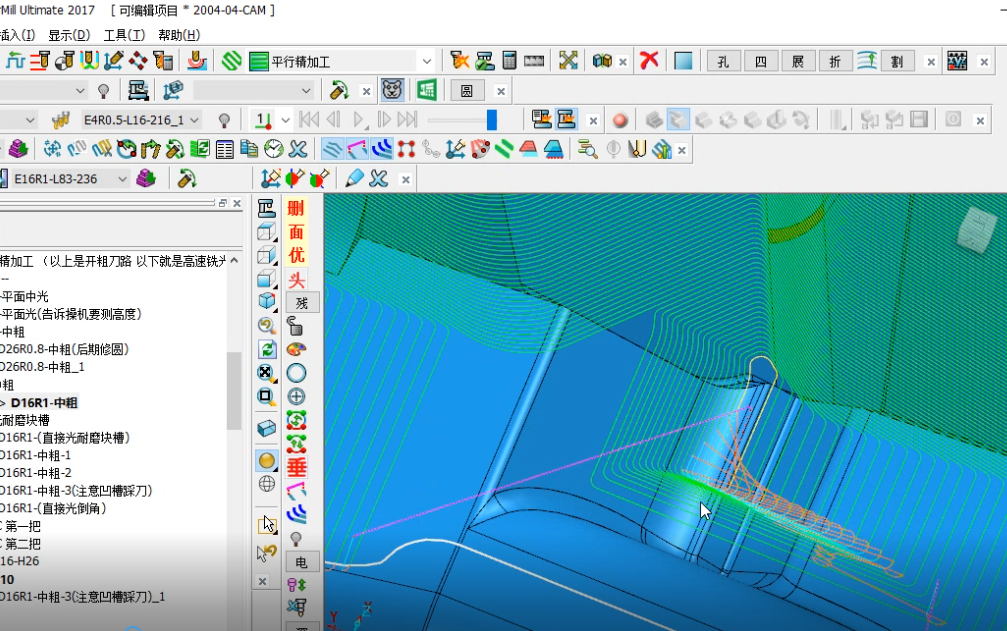Click the 电 button in side toolbar
Viewport: 1007px width, 631px height.
coord(301,562)
